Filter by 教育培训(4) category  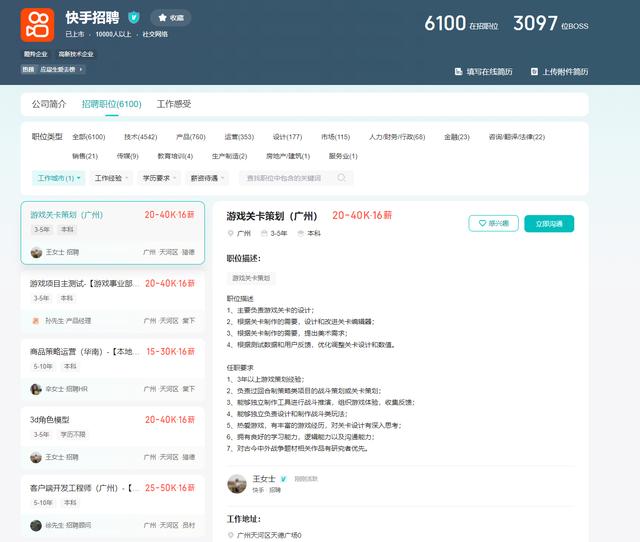click(175, 156)
